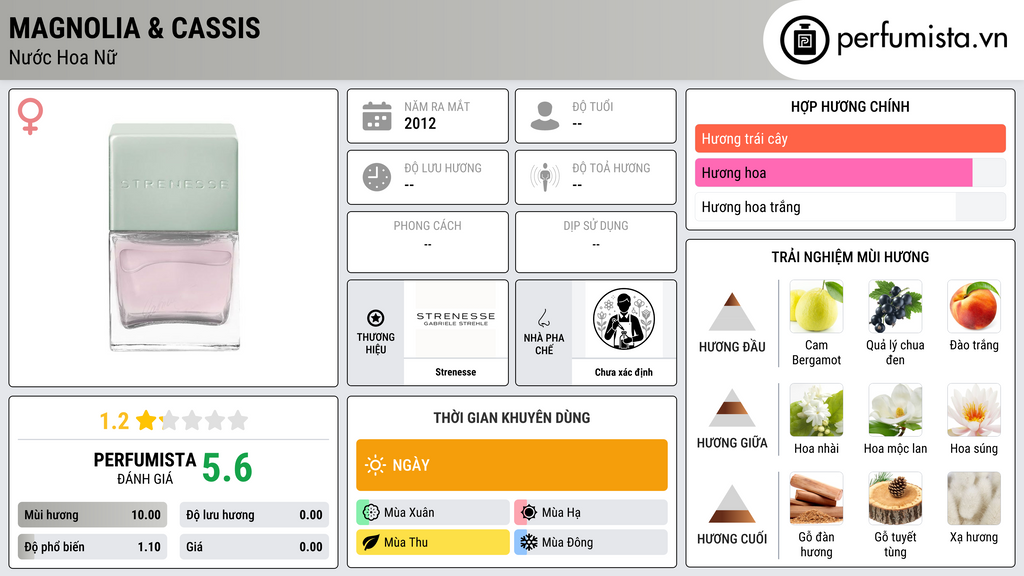
Task: Select the Hoa nhài jasmine image
Action: tap(816, 410)
